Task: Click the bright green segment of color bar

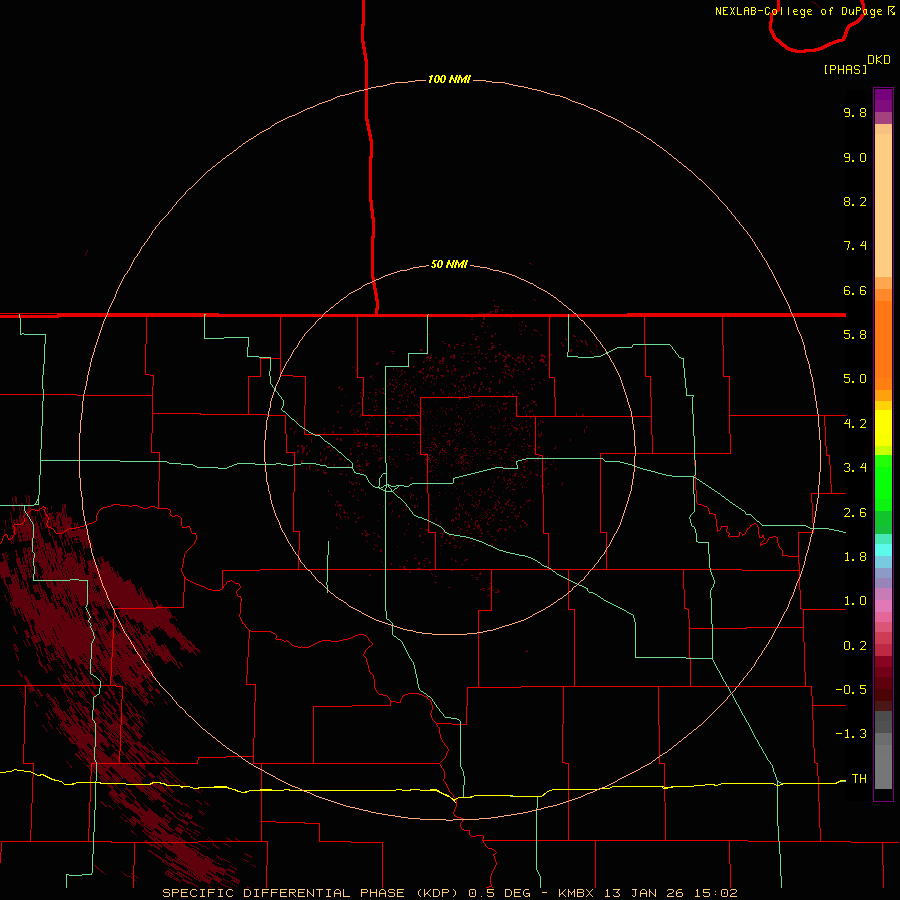Action: pyautogui.click(x=883, y=482)
